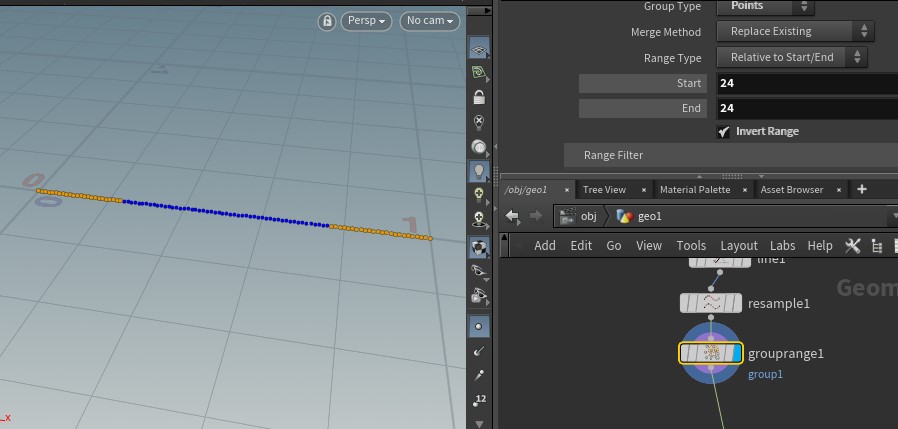The height and width of the screenshot is (429, 898).
Task: Toggle the display materials checker sphere icon
Action: point(479,247)
